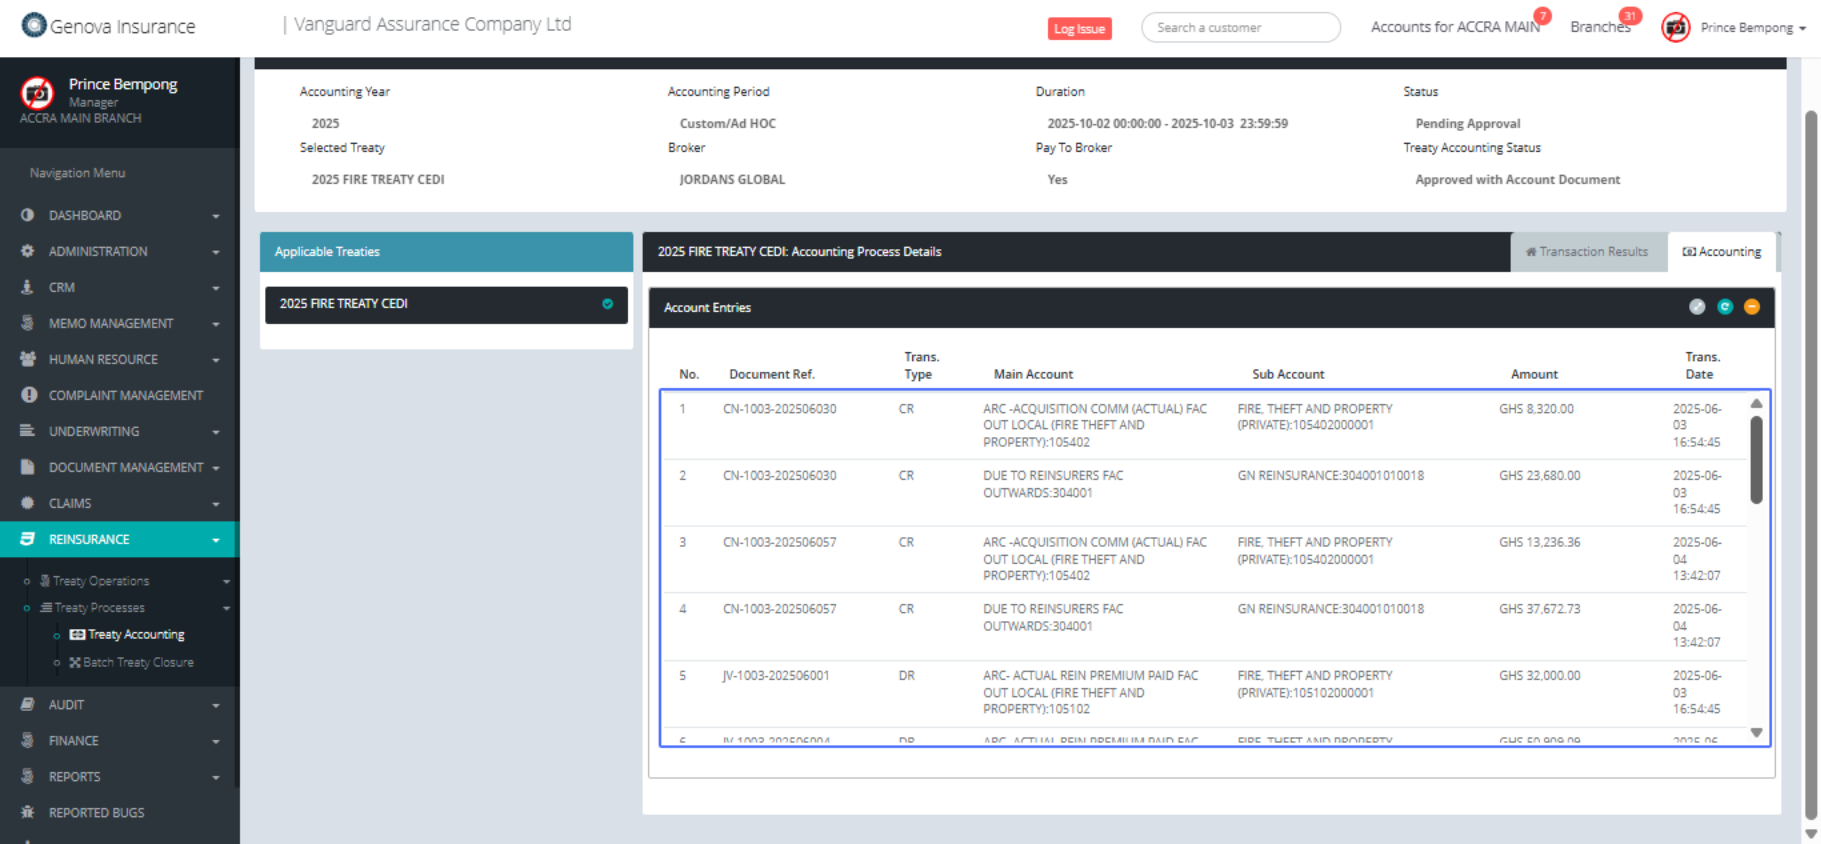Refresh the Account Entries panel

coord(1724,307)
